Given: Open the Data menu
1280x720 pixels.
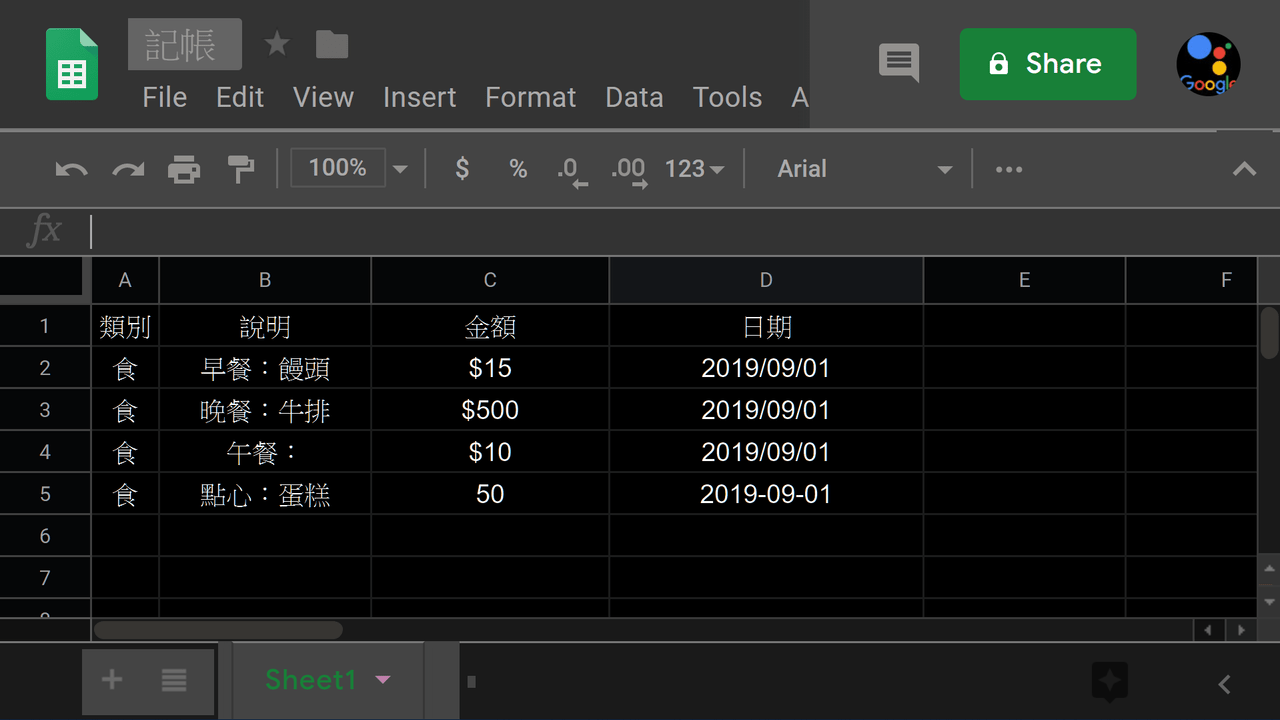Looking at the screenshot, I should coord(634,97).
